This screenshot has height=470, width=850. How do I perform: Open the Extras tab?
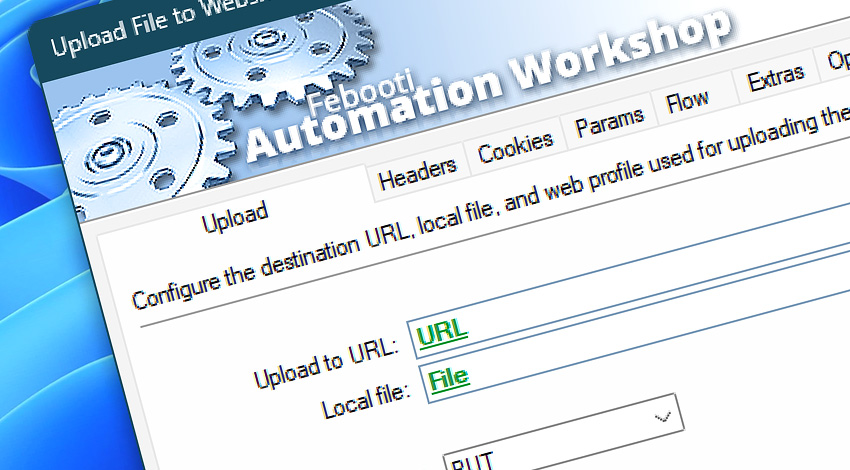(x=775, y=79)
